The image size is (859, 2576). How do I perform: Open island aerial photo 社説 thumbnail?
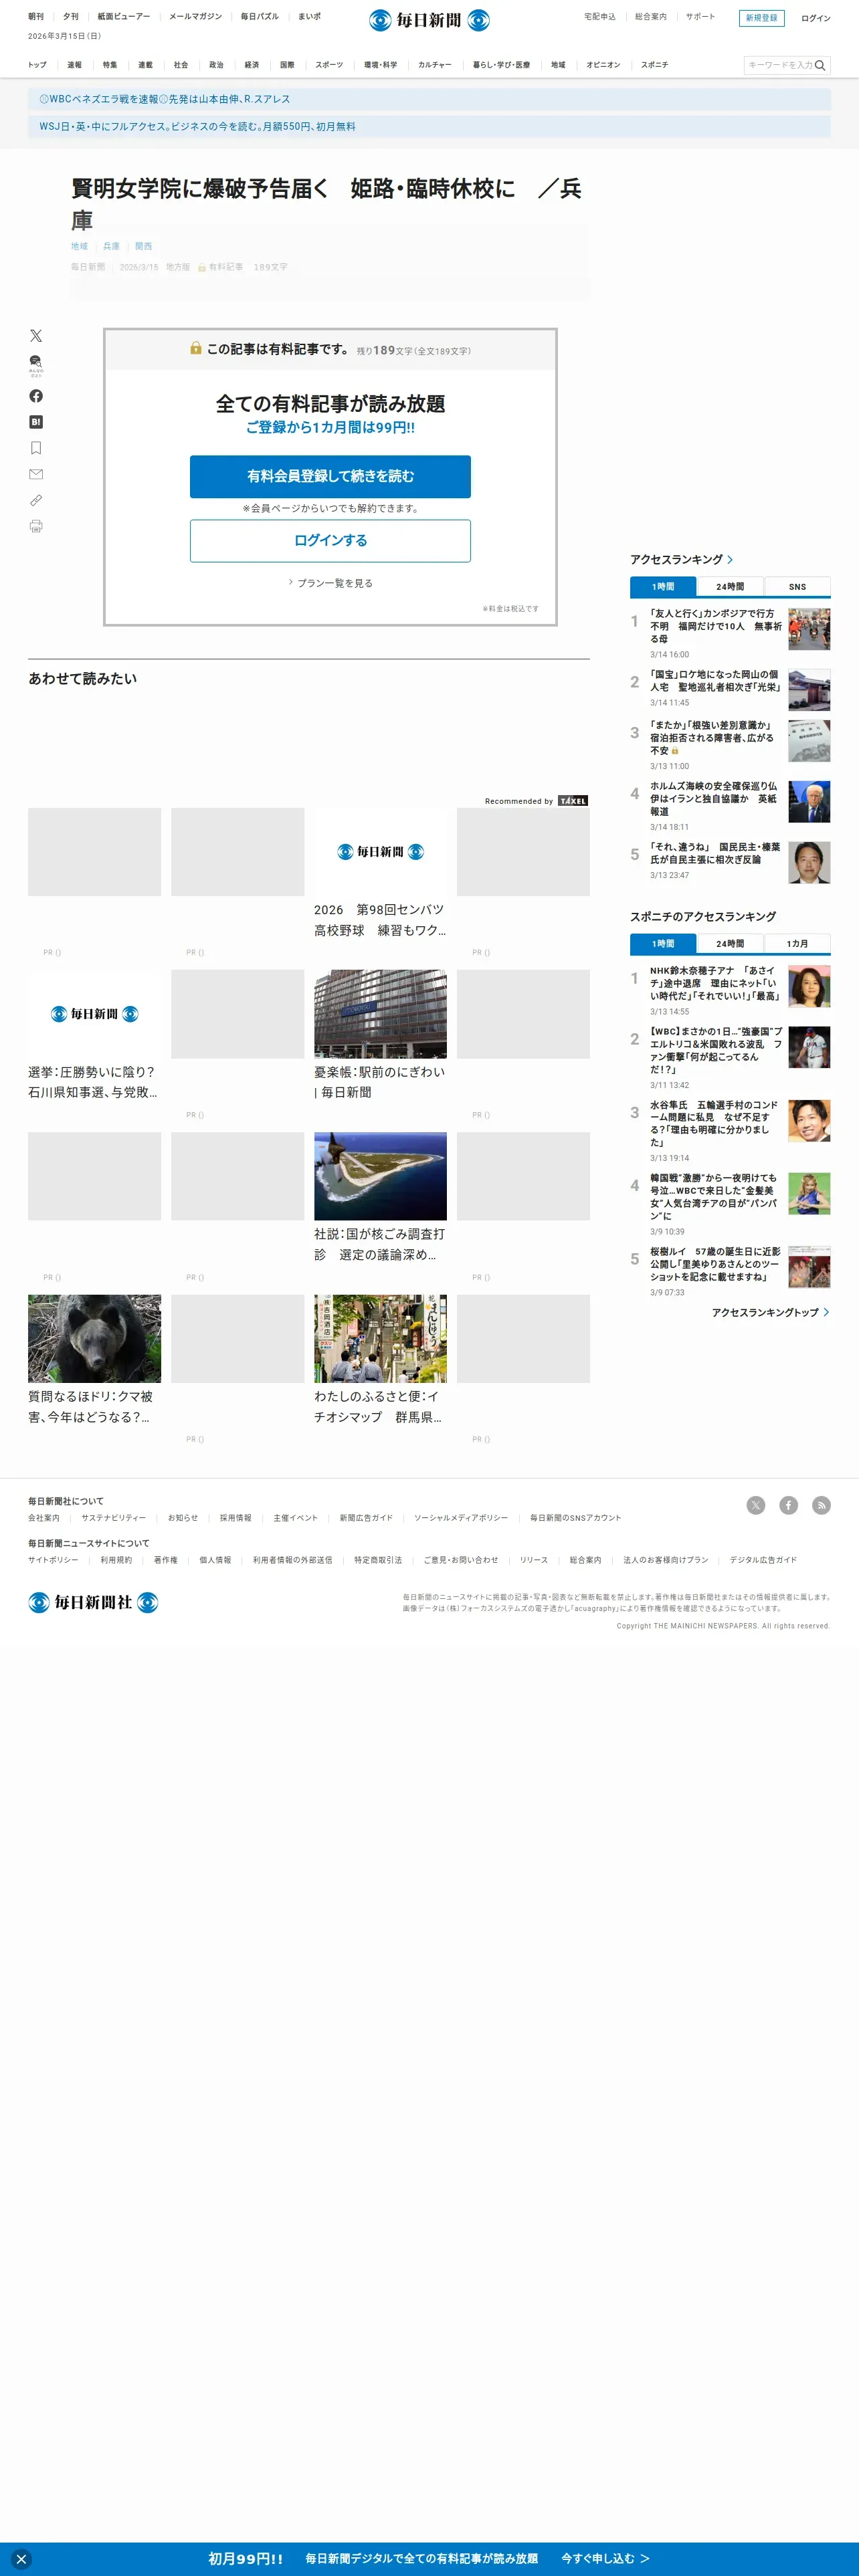pyautogui.click(x=380, y=1176)
